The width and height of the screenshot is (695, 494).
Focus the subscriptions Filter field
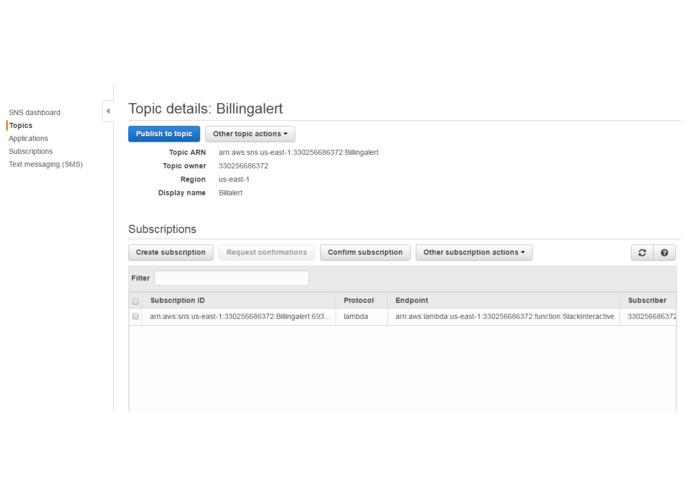(x=231, y=278)
